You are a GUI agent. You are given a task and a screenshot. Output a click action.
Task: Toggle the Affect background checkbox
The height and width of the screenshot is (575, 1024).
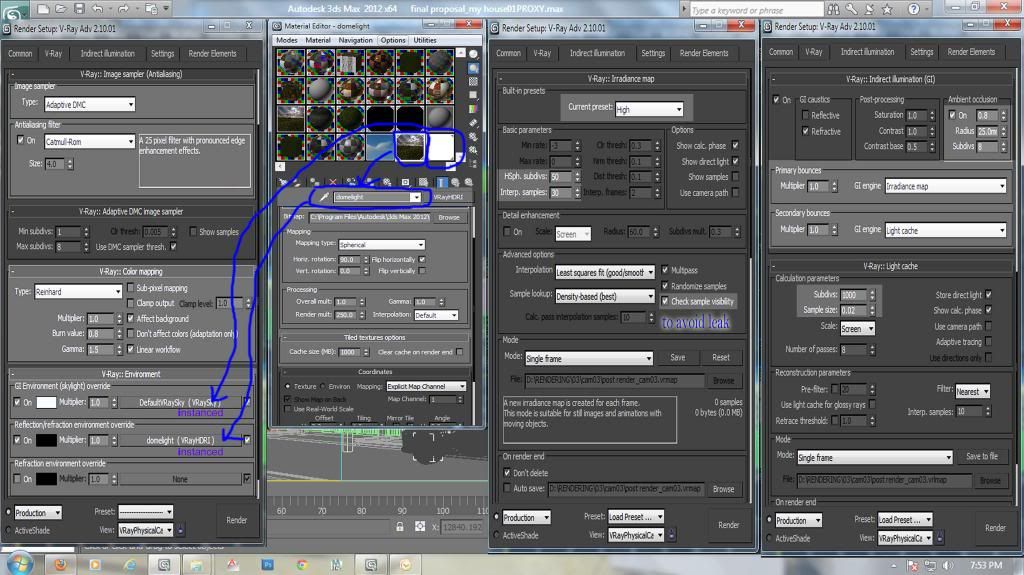(x=131, y=318)
